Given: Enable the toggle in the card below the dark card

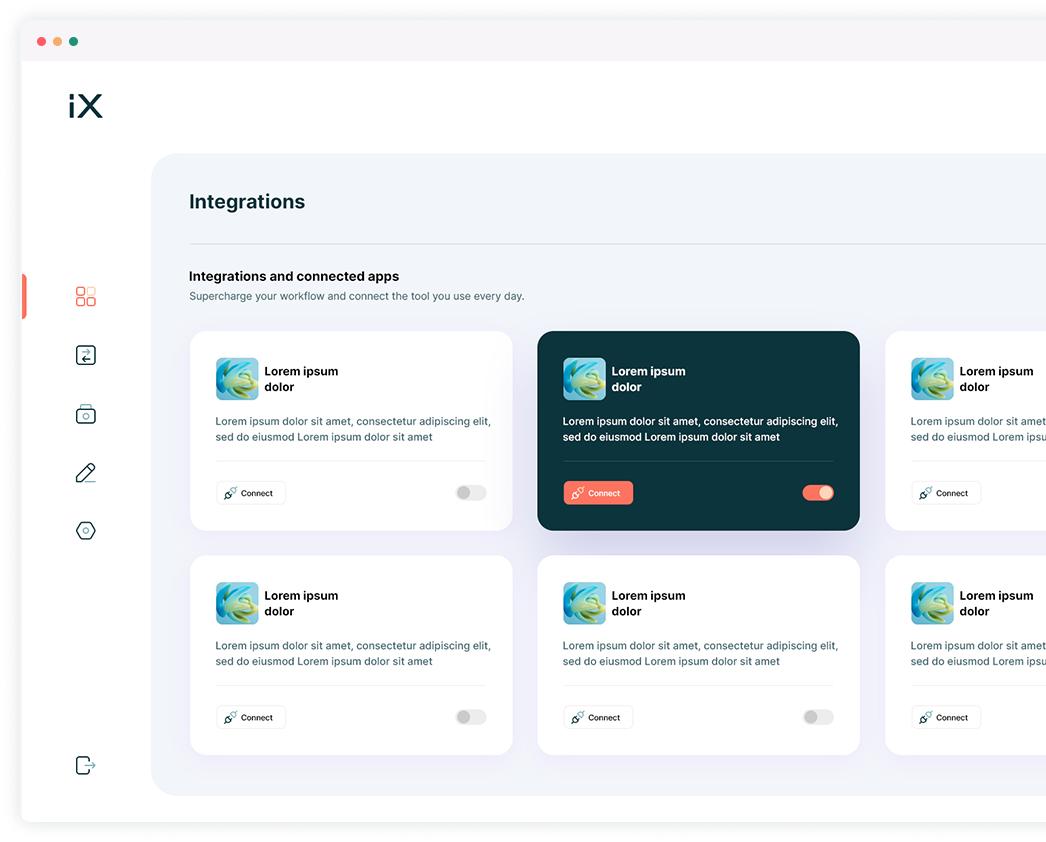Looking at the screenshot, I should click(818, 717).
